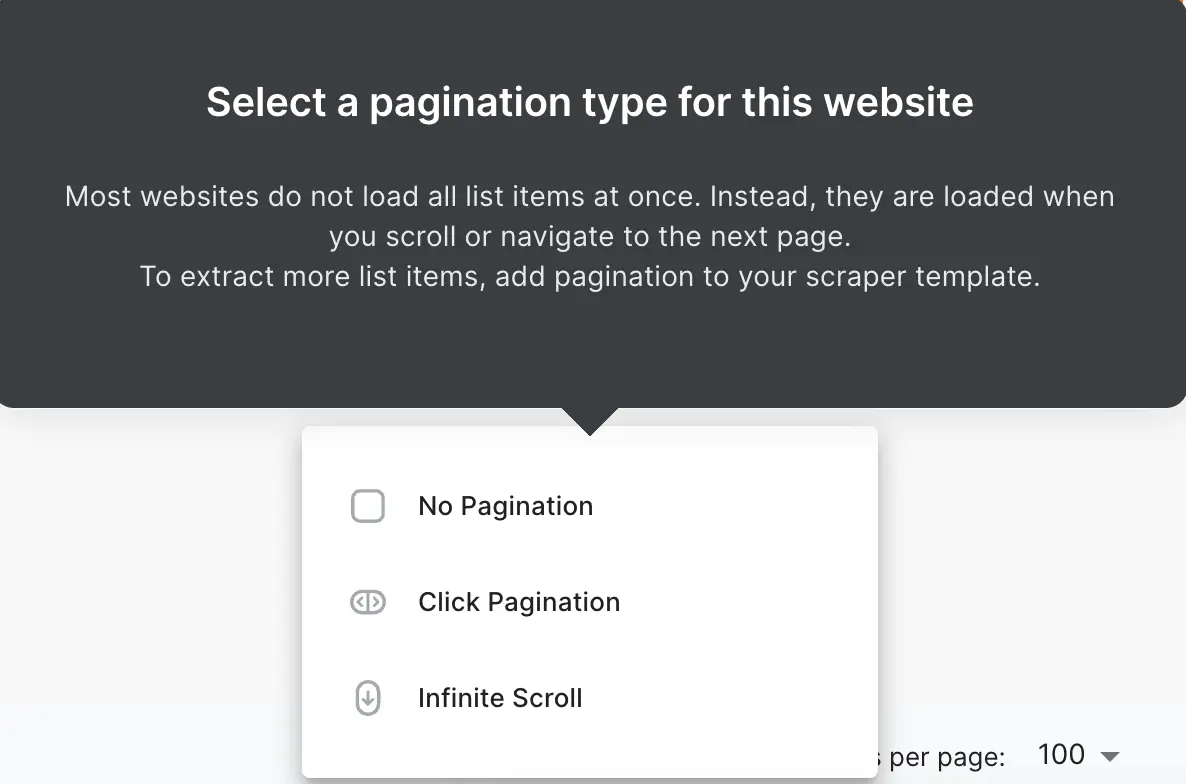This screenshot has width=1186, height=784.
Task: Choose Click Pagination from the pagination menu
Action: (x=519, y=602)
